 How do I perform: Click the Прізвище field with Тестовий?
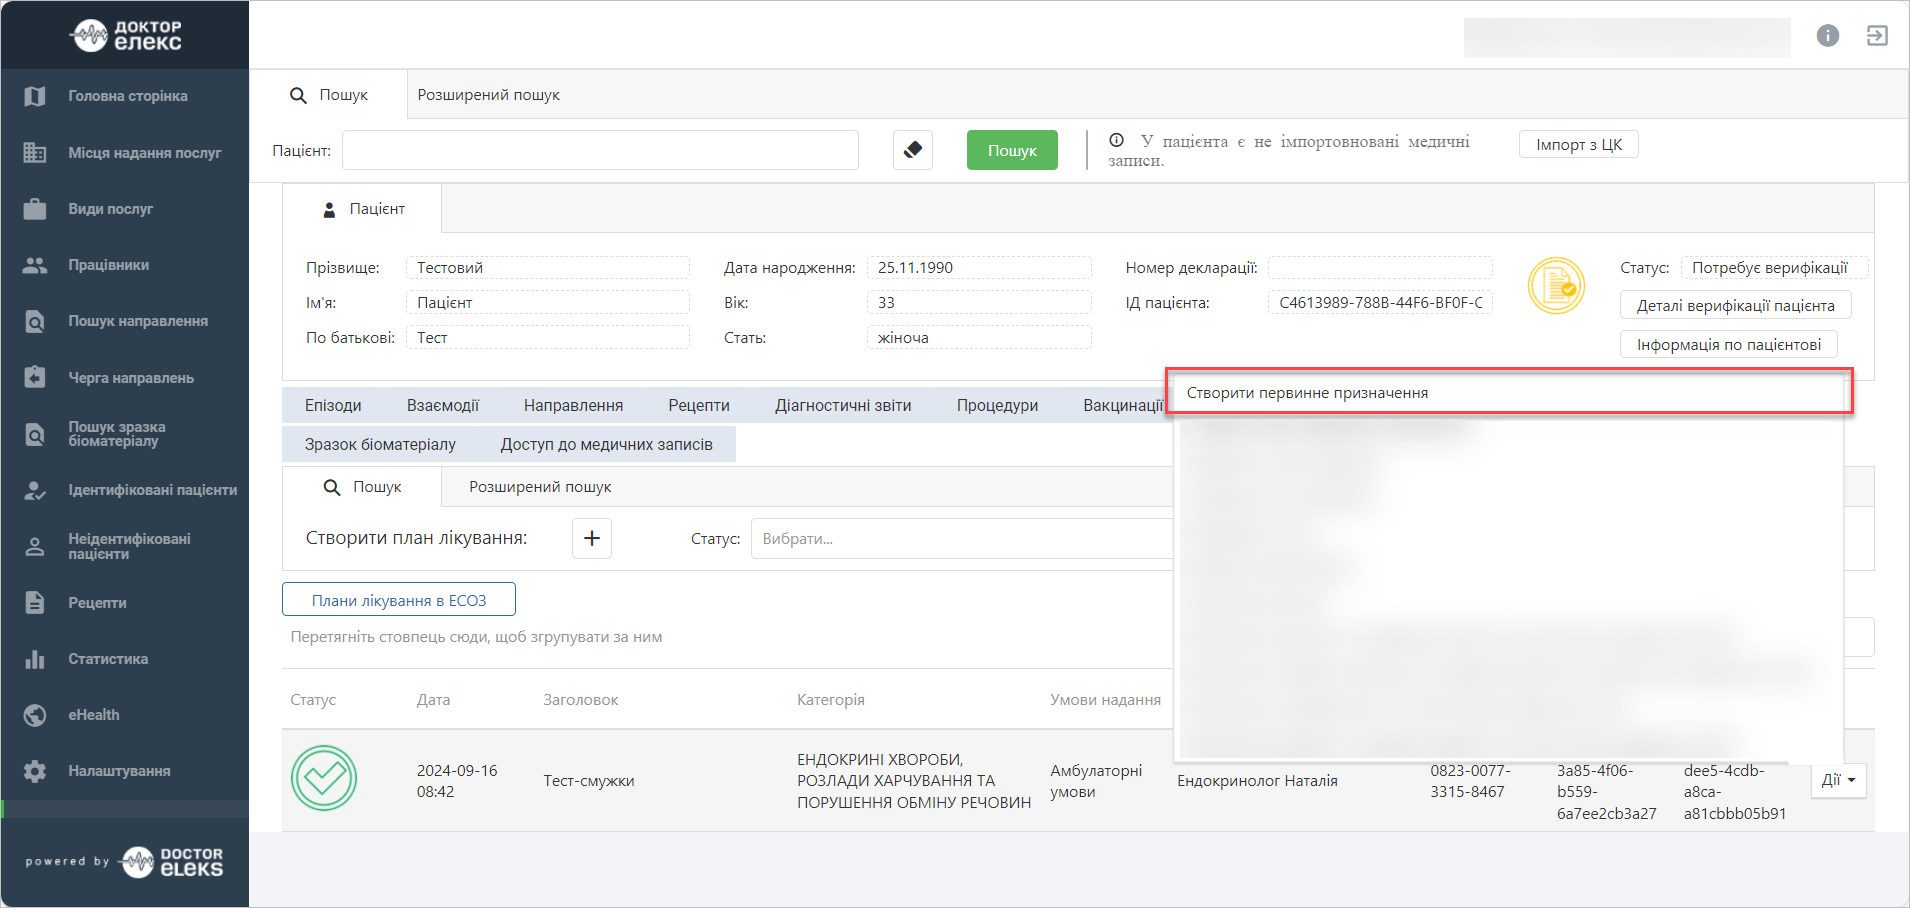click(547, 268)
